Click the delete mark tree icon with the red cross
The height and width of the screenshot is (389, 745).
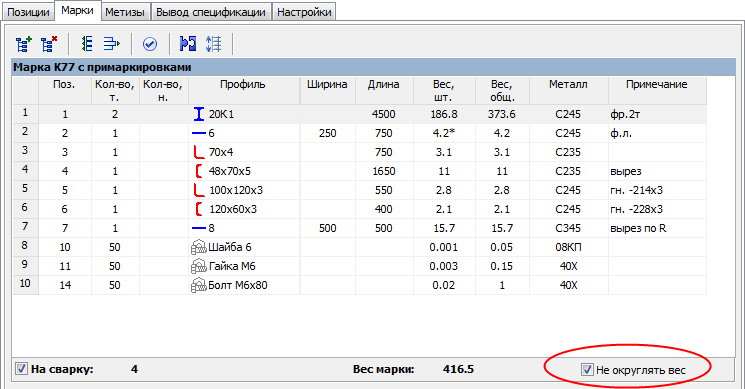coord(48,44)
